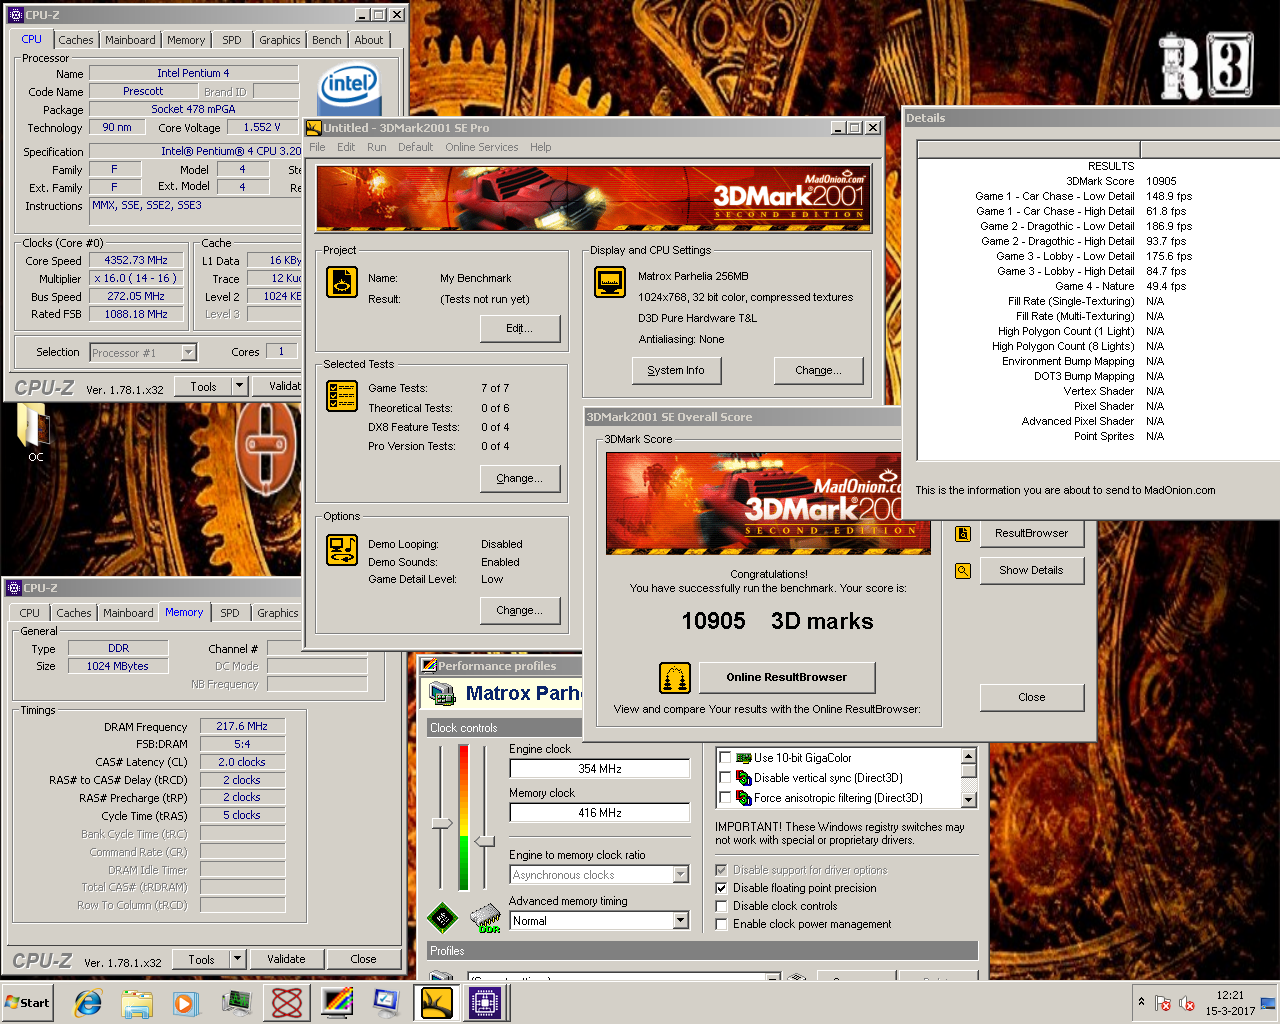Enable Use 10-bit GigaColor checkbox
Image resolution: width=1280 pixels, height=1024 pixels.
(x=725, y=758)
